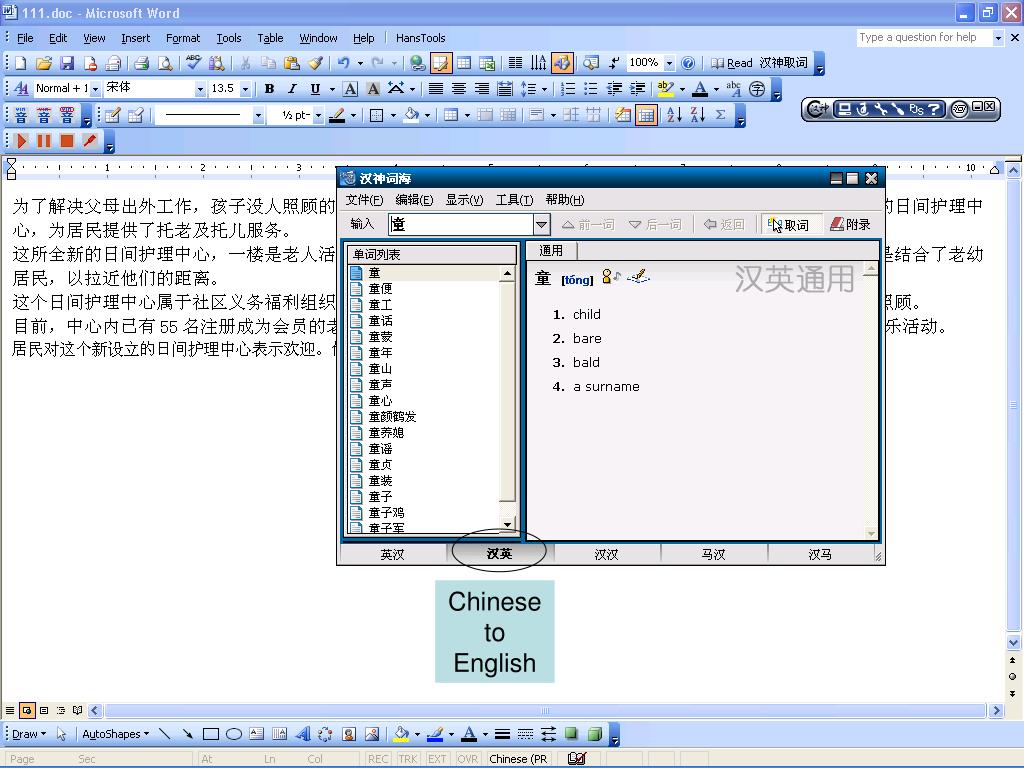Viewport: 1024px width, 768px height.
Task: Click the dictionary word input field
Action: click(x=461, y=225)
